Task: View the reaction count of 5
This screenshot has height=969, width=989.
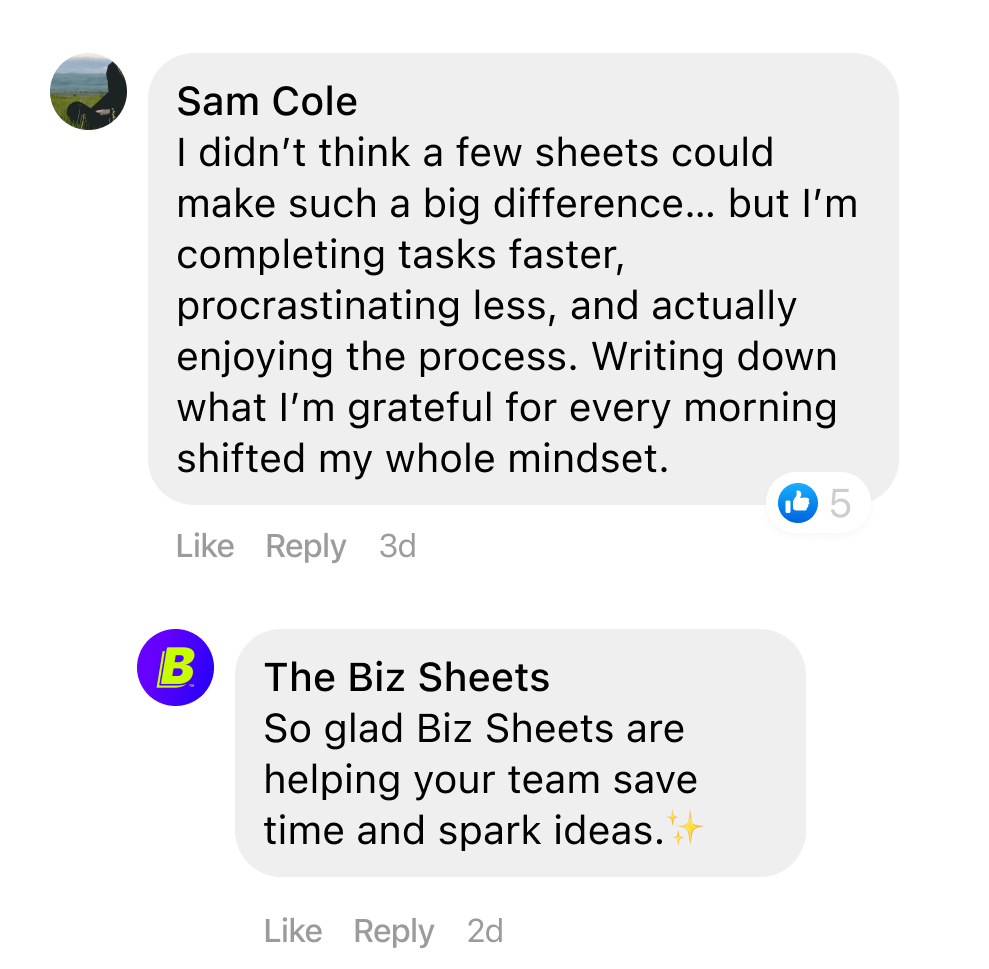Action: (x=840, y=503)
